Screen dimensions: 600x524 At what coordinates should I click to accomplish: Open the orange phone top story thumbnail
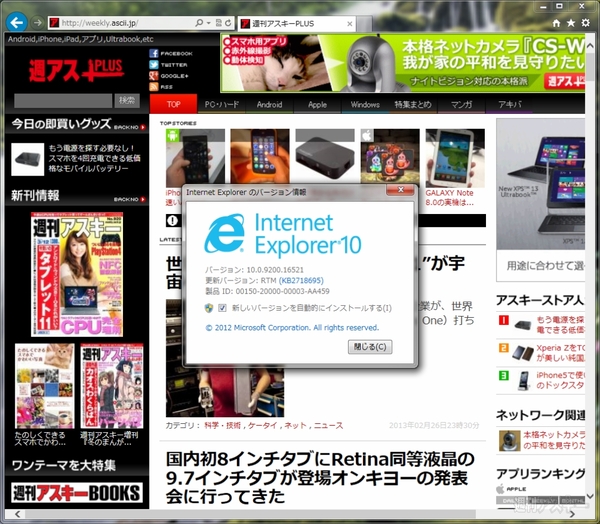(x=260, y=156)
